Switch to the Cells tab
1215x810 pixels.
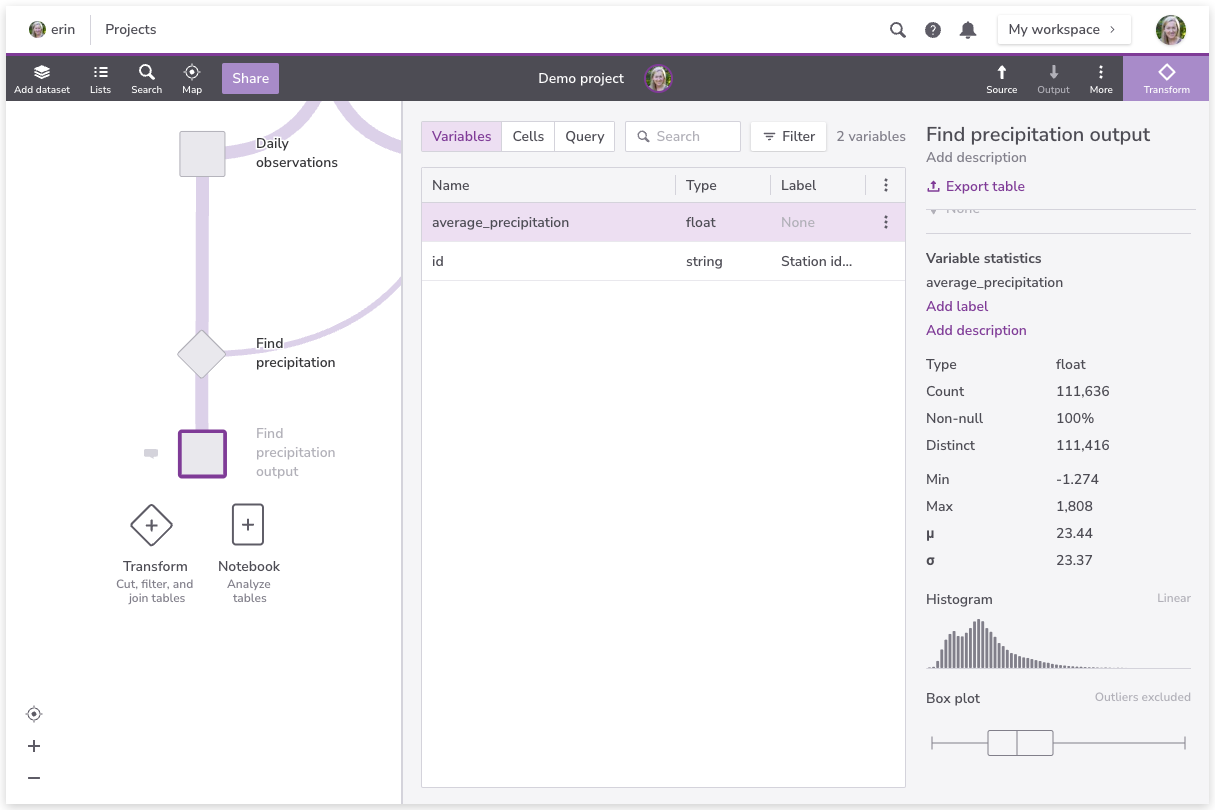tap(528, 137)
